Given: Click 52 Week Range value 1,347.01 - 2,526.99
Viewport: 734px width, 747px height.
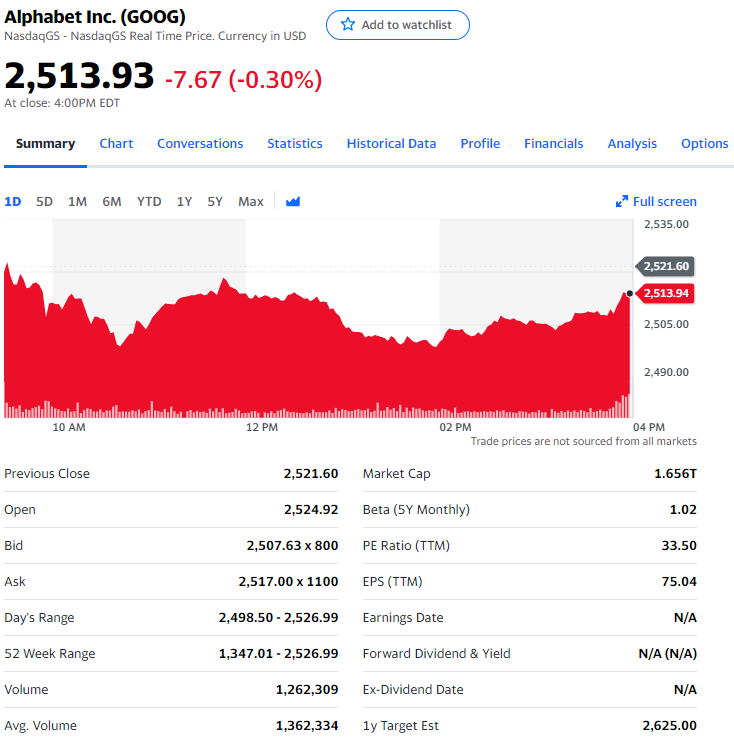Looking at the screenshot, I should (278, 654).
